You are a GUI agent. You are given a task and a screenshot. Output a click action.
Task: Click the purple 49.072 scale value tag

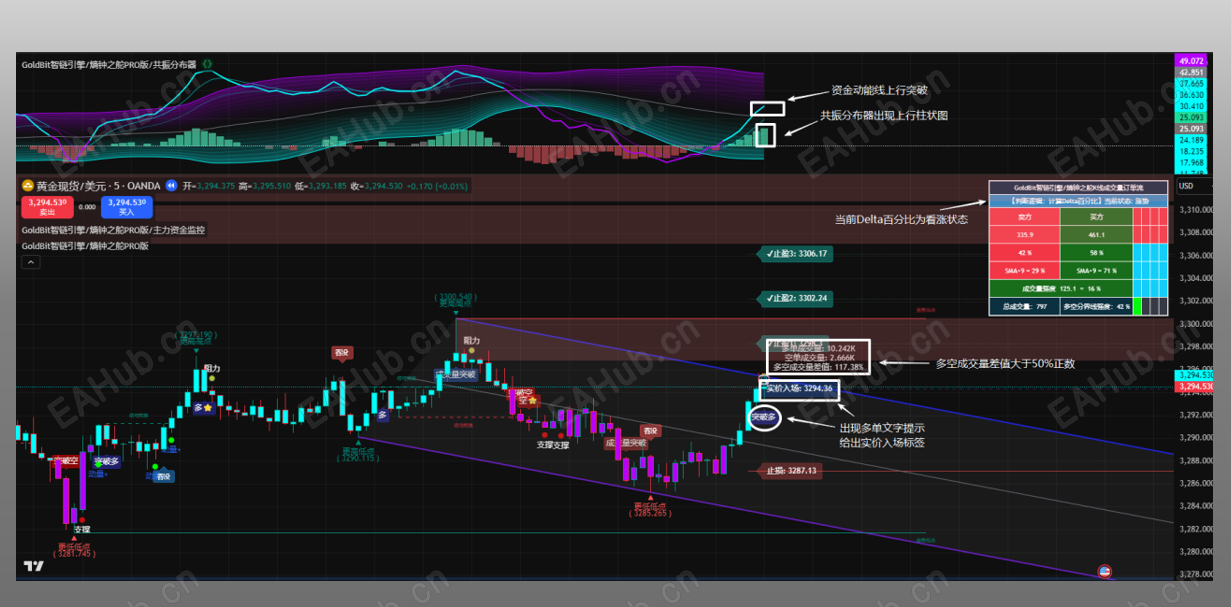(1192, 61)
